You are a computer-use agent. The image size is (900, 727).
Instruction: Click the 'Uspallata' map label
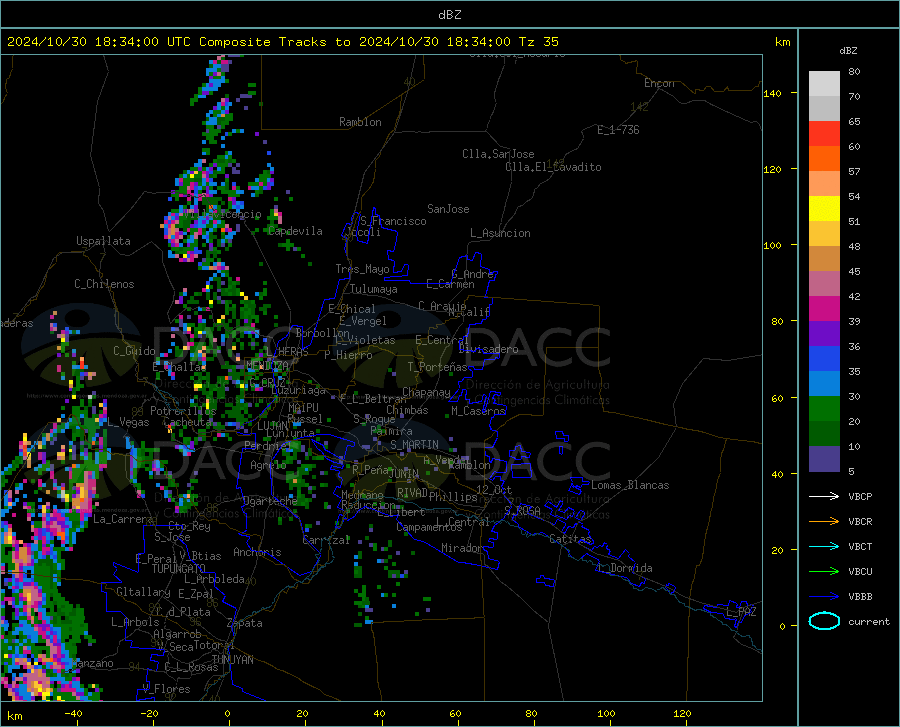point(103,241)
